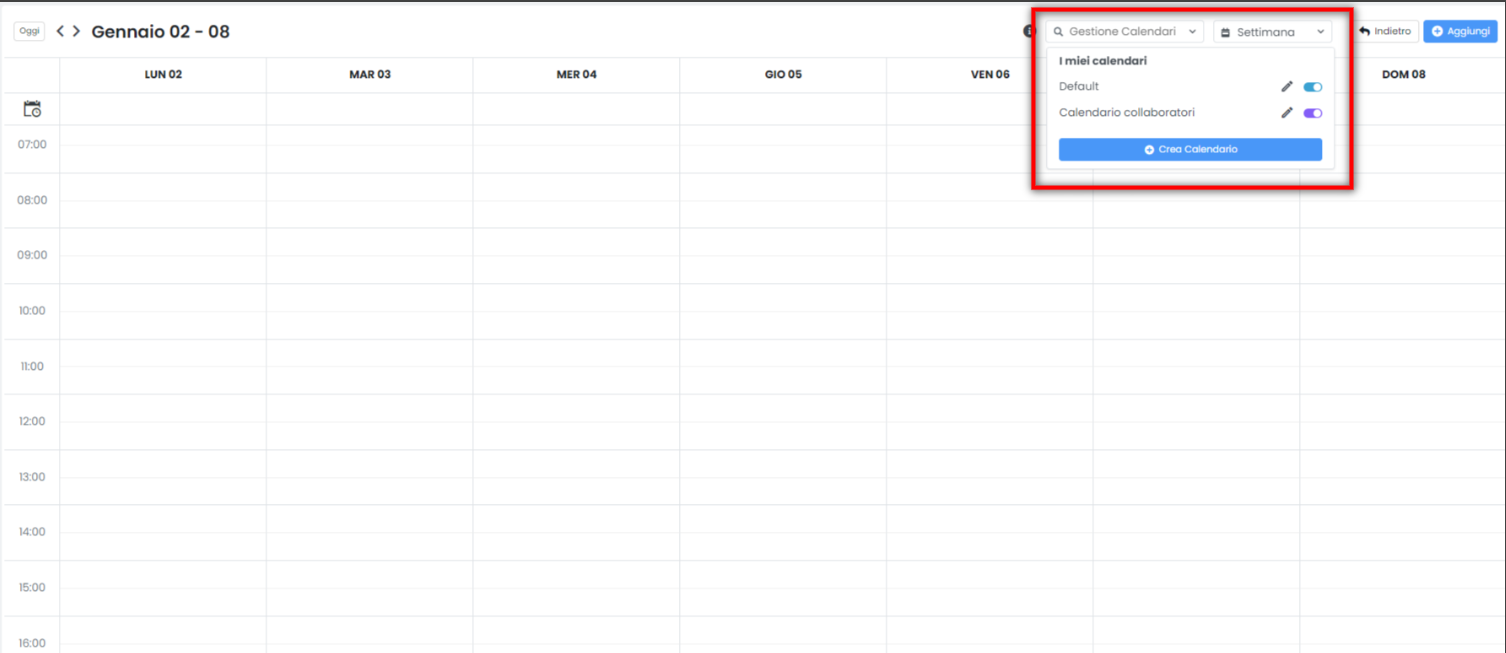Open the Gestione Calendari dropdown
Viewport: 1506px width, 653px height.
click(1125, 32)
